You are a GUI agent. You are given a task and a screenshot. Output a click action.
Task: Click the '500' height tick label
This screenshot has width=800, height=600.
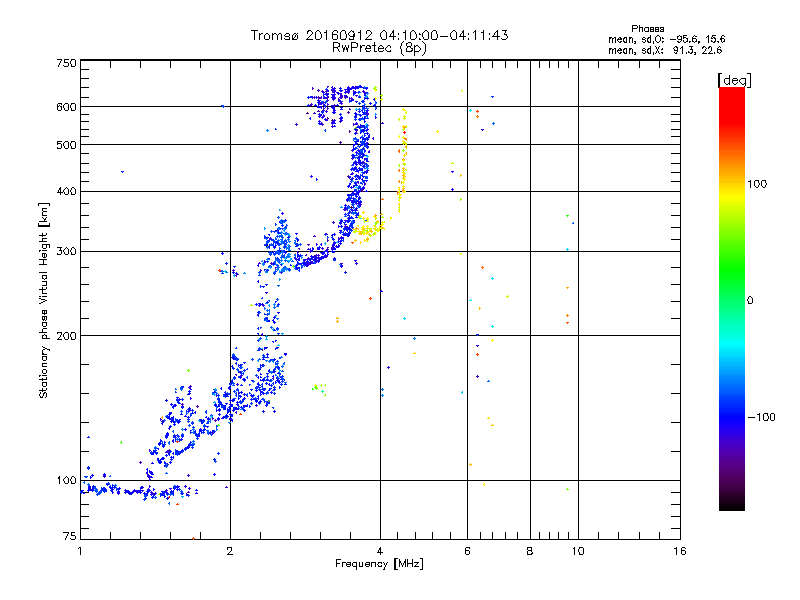click(x=66, y=145)
